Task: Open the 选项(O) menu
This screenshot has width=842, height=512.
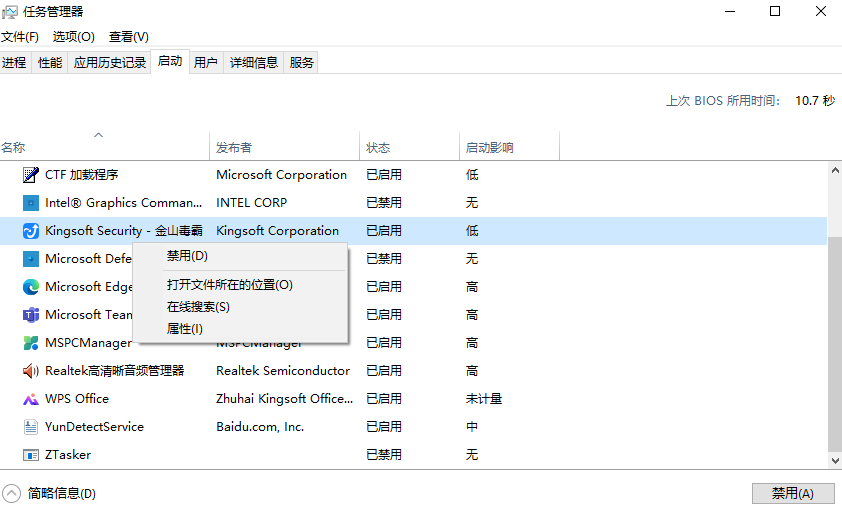Action: point(74,37)
